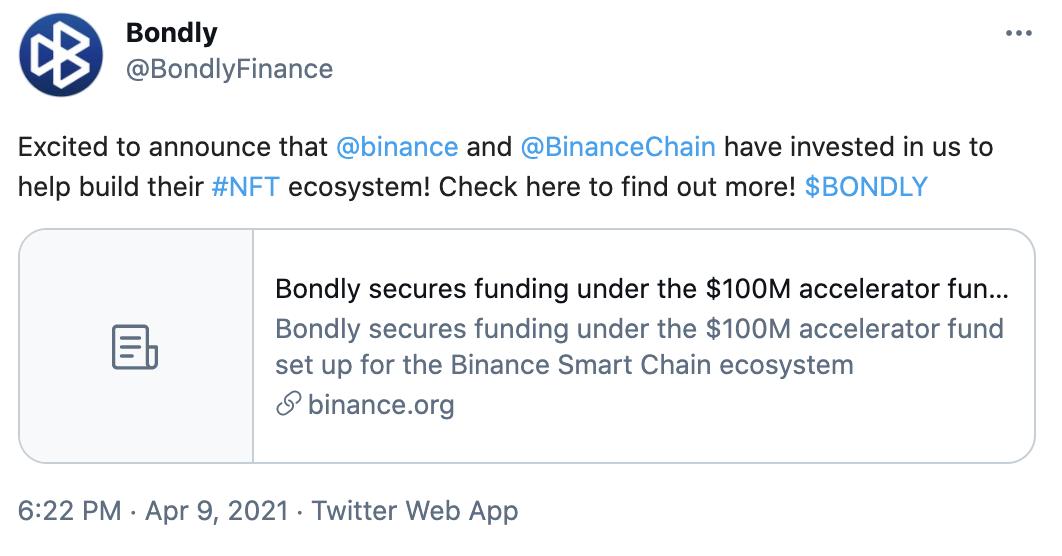The image size is (1062, 556).
Task: Open card title about $100M accelerator fund
Action: 641,289
